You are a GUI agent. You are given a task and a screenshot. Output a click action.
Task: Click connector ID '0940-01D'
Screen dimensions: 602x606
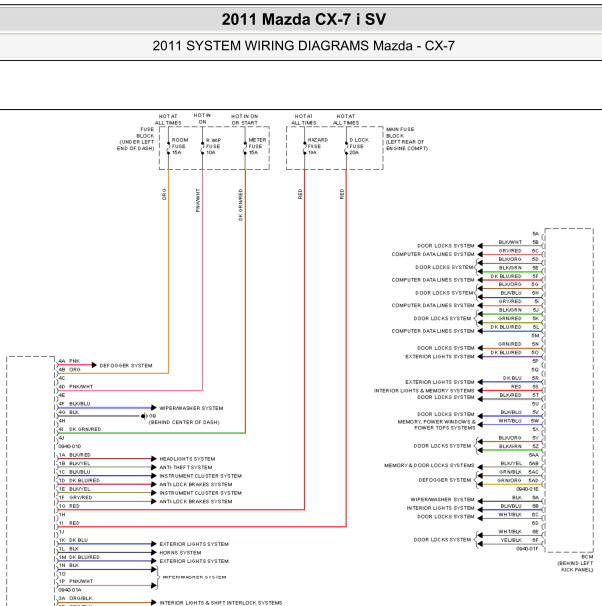click(70, 446)
